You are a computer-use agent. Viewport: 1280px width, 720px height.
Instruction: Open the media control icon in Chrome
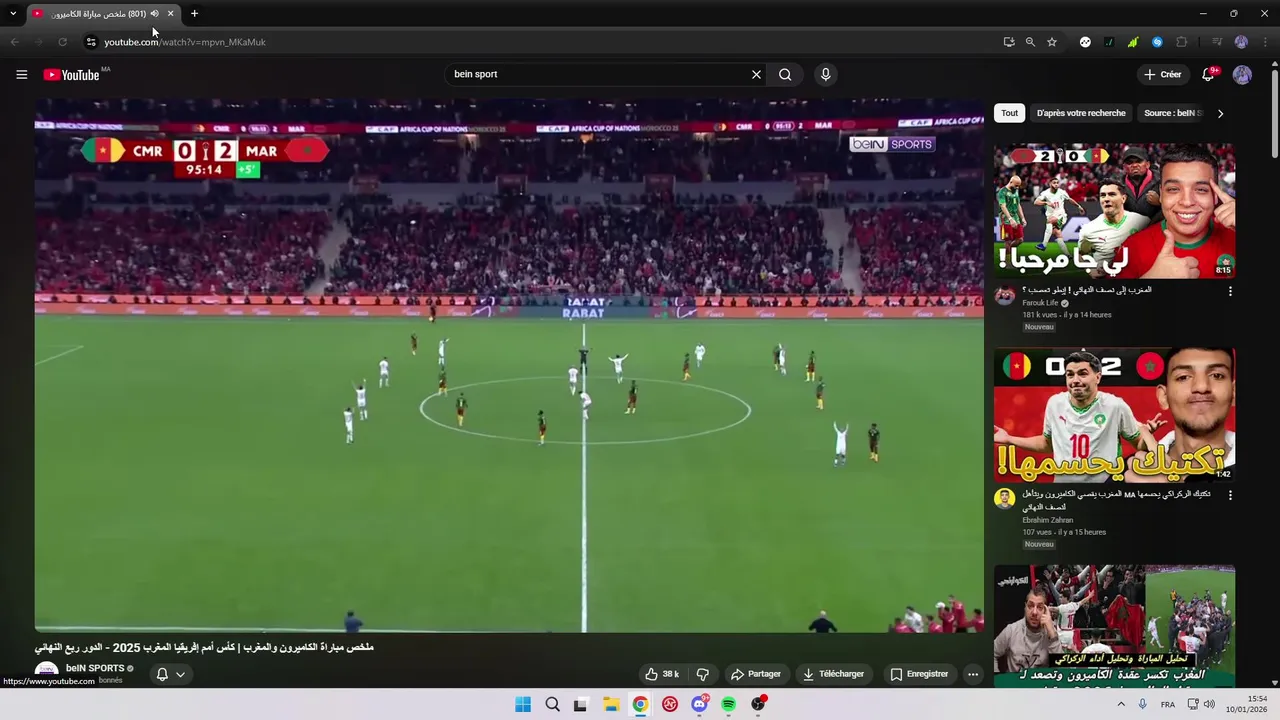tap(1217, 42)
